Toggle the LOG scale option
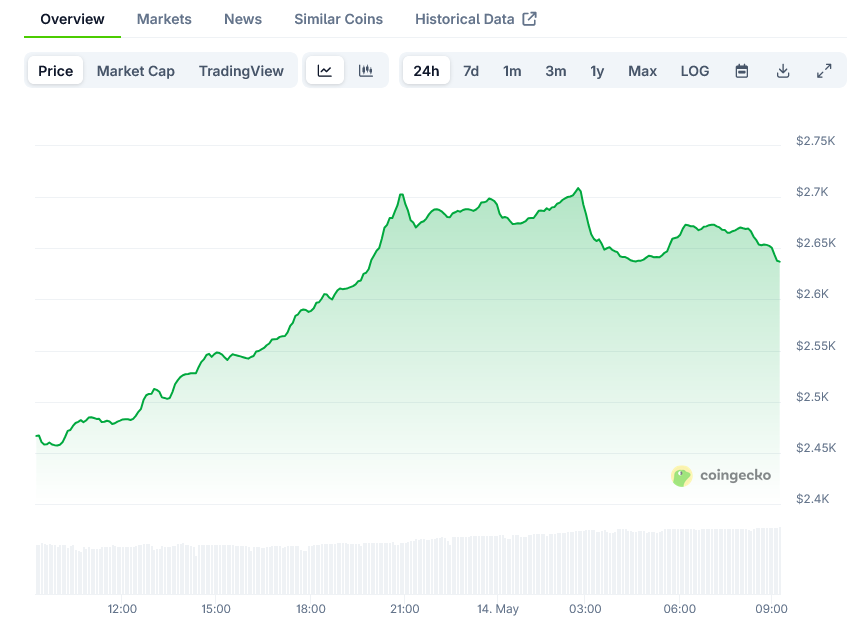 (x=695, y=71)
